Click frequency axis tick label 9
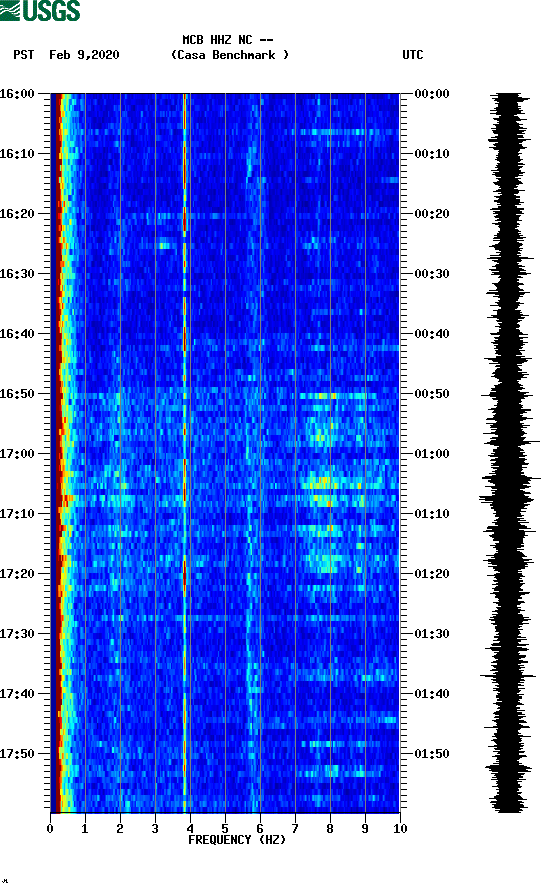Image resolution: width=552 pixels, height=892 pixels. [365, 829]
